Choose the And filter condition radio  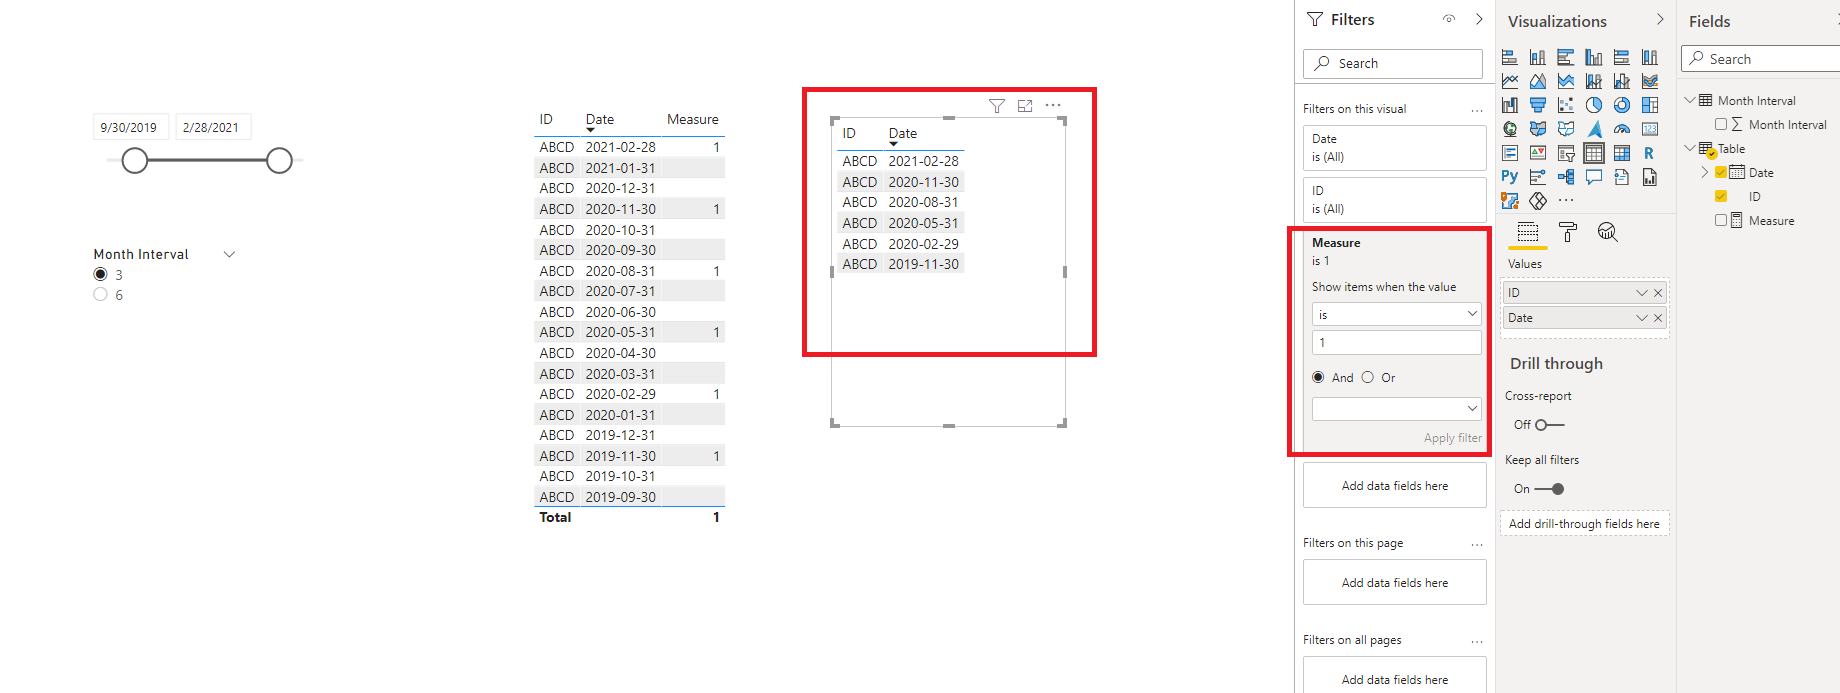[1318, 377]
